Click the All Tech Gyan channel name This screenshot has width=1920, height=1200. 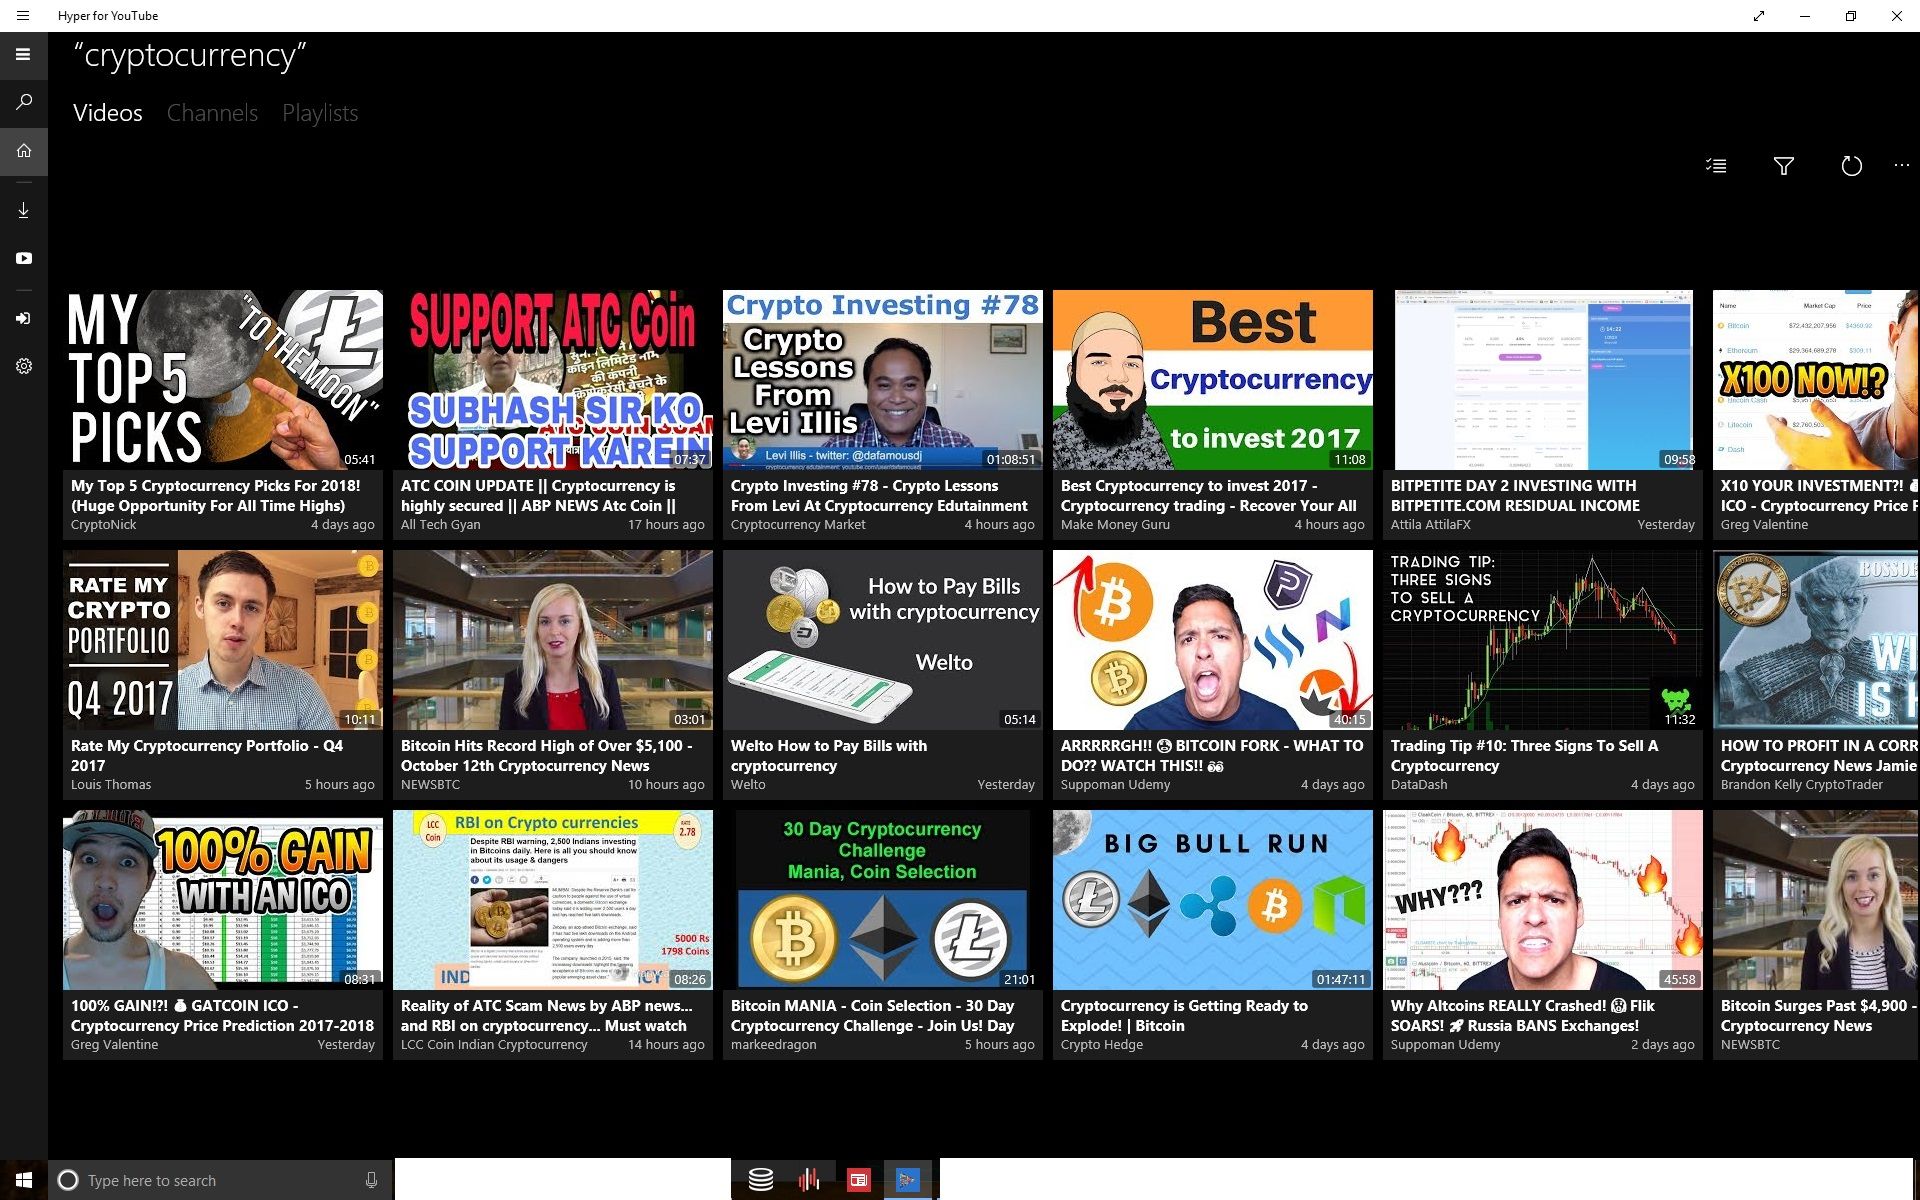pos(440,525)
